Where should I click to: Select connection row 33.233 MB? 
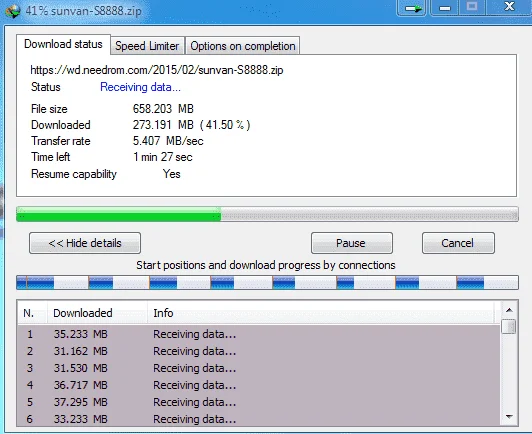click(x=259, y=418)
